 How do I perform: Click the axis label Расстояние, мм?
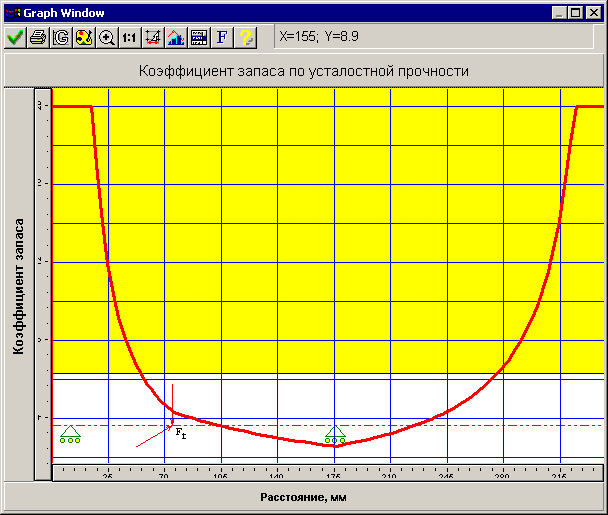coord(303,497)
